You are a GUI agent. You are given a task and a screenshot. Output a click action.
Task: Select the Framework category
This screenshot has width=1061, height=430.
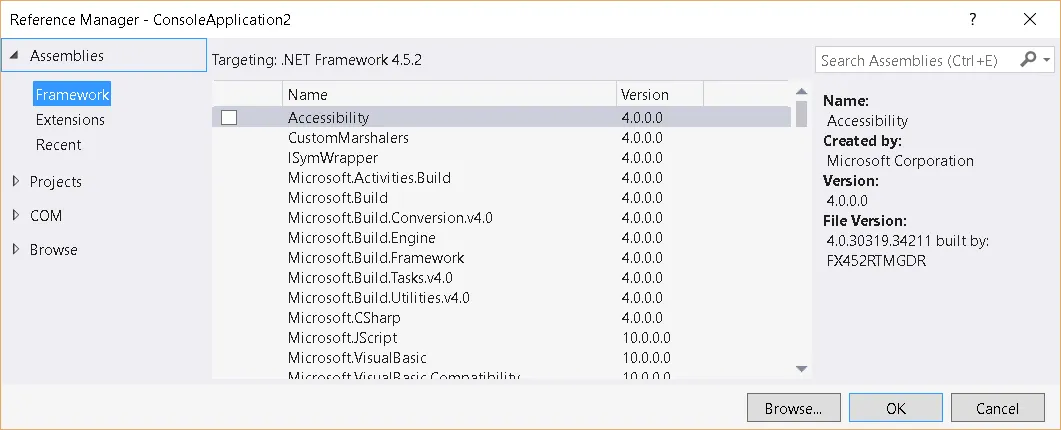[x=71, y=95]
